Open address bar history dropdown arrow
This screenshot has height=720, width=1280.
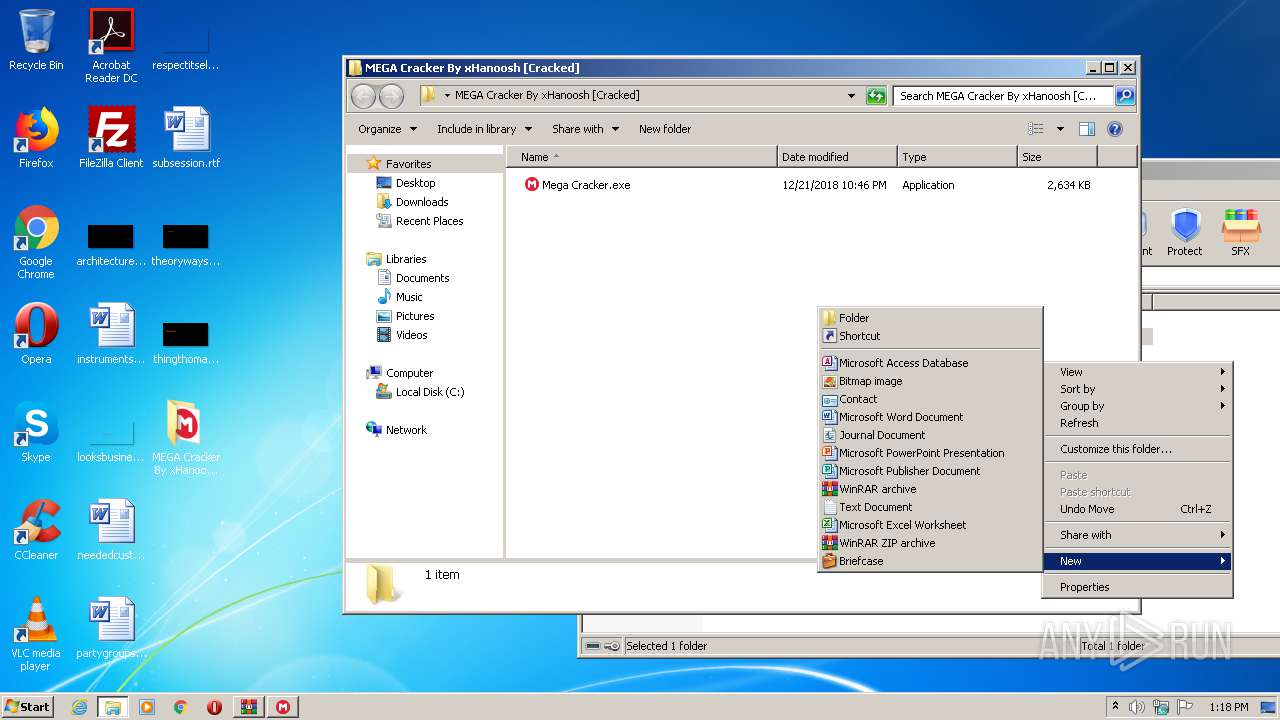(x=851, y=96)
